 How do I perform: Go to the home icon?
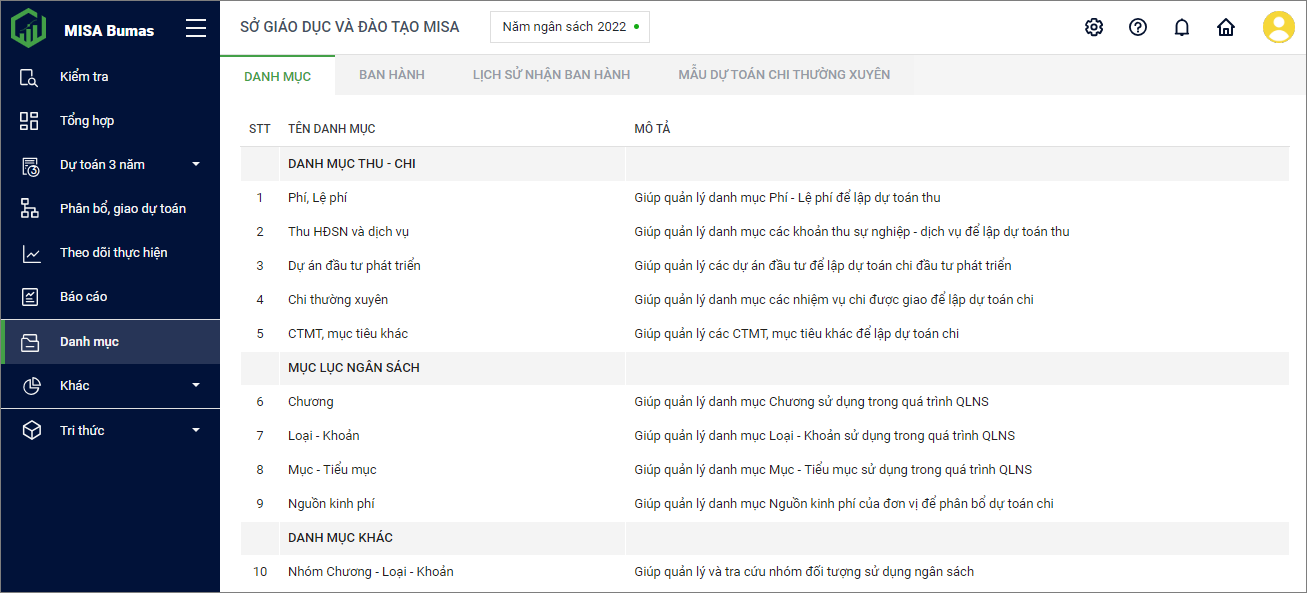coord(1226,27)
